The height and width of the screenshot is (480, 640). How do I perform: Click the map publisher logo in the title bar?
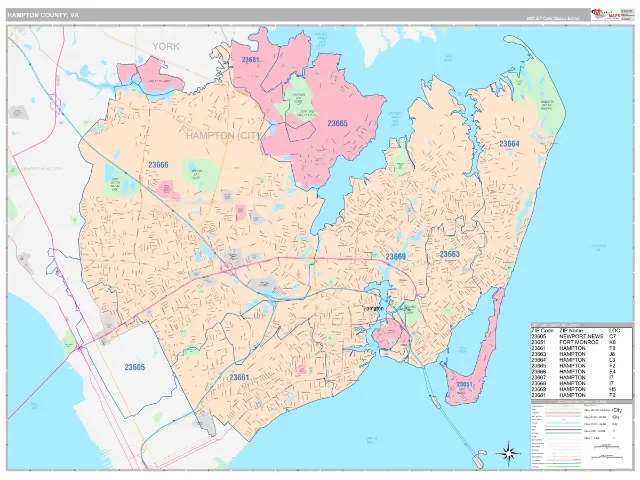(605, 15)
